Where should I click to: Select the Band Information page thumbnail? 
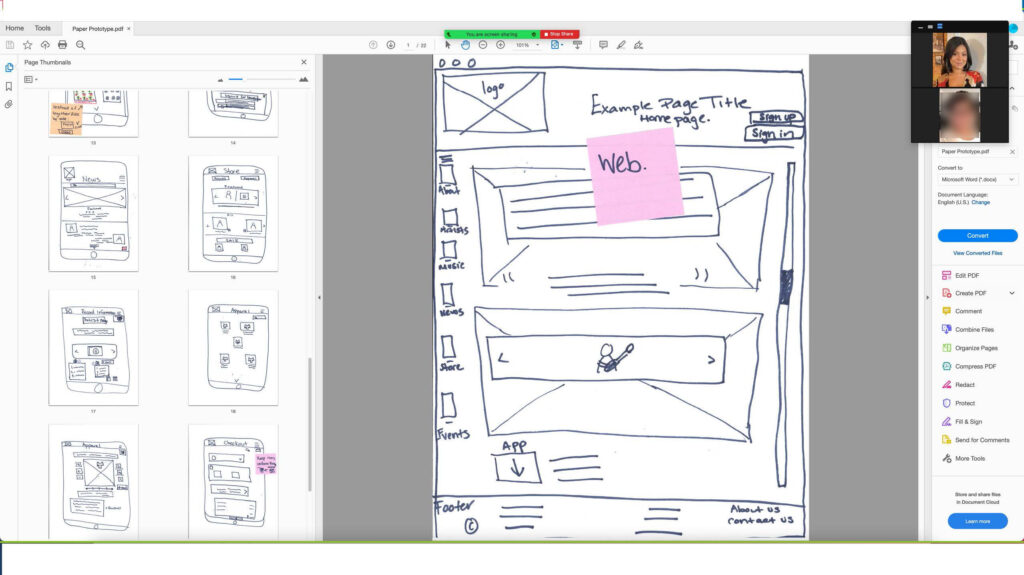pyautogui.click(x=93, y=348)
